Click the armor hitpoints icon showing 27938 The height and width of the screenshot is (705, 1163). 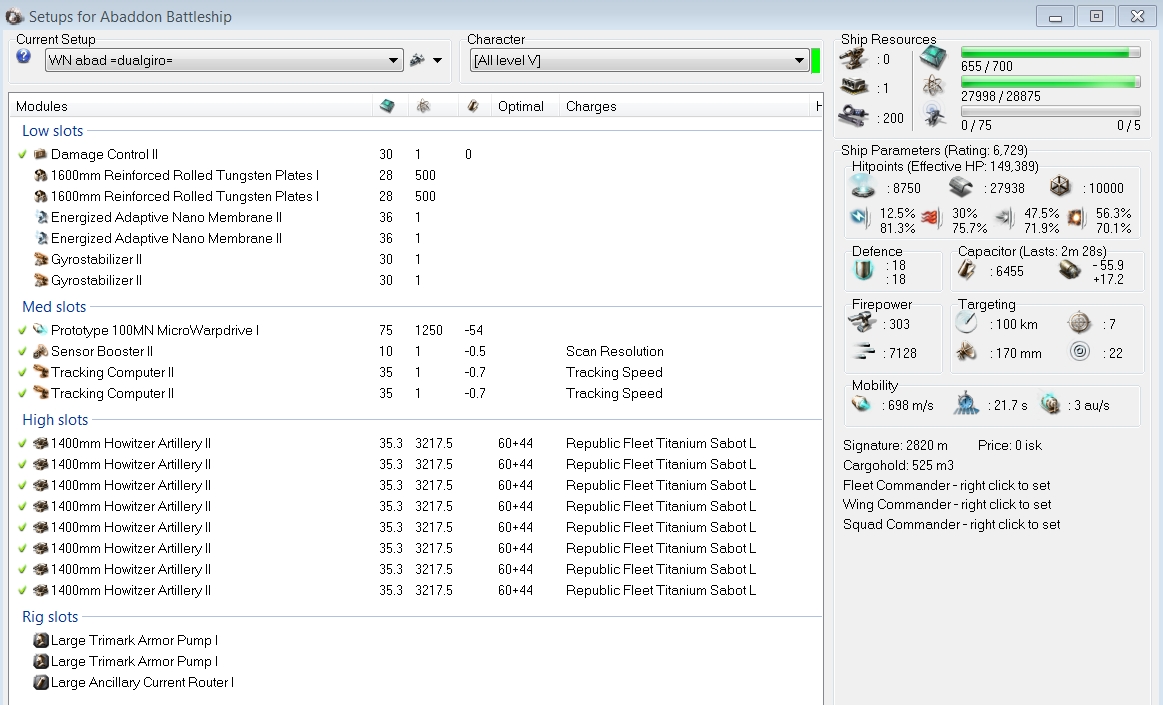pos(961,186)
